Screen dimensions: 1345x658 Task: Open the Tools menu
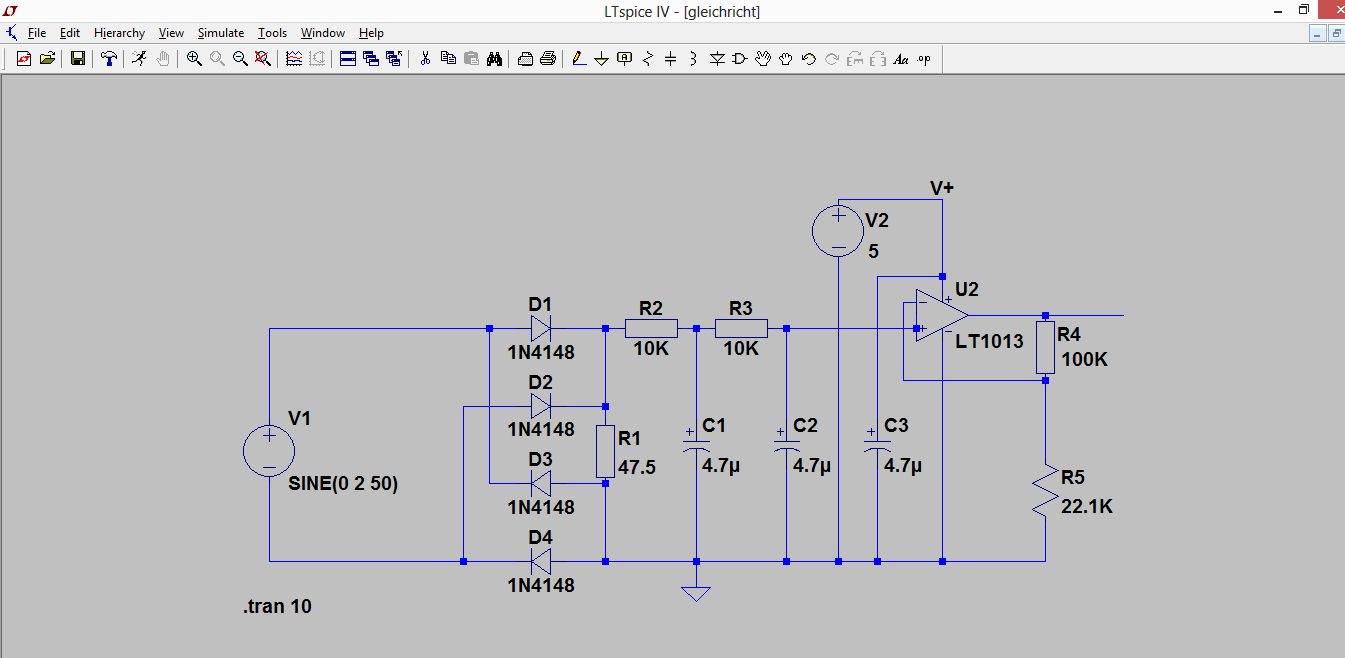(272, 33)
